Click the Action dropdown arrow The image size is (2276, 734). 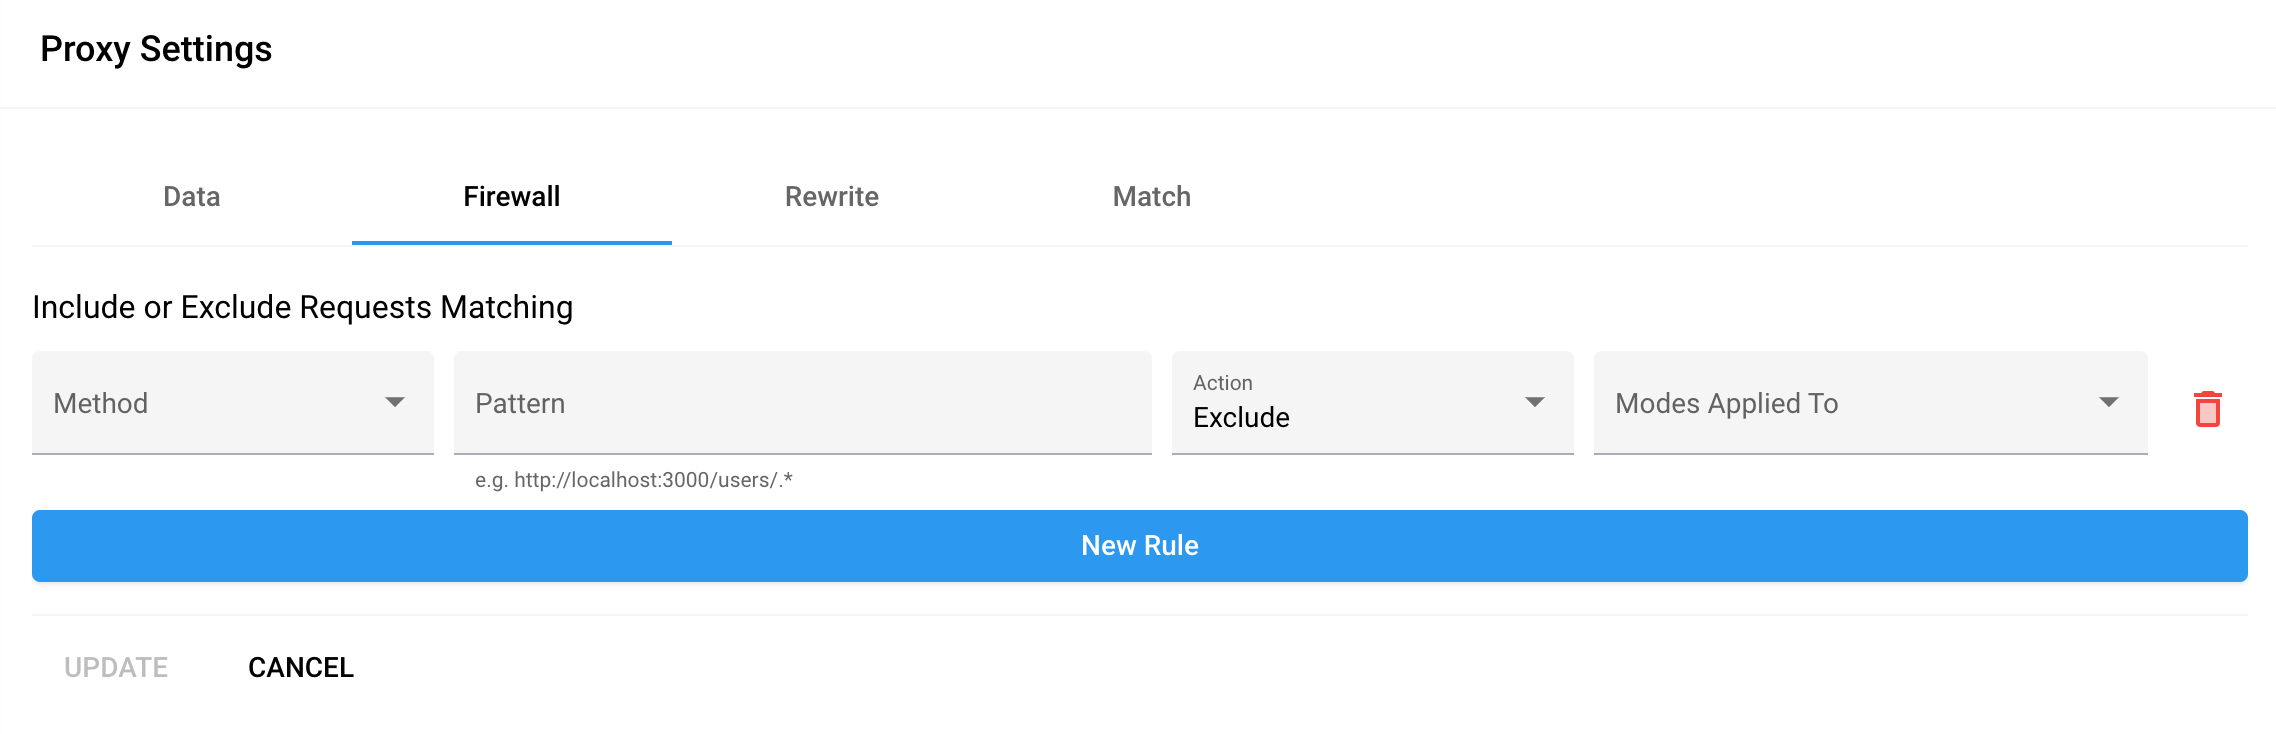pos(1535,402)
